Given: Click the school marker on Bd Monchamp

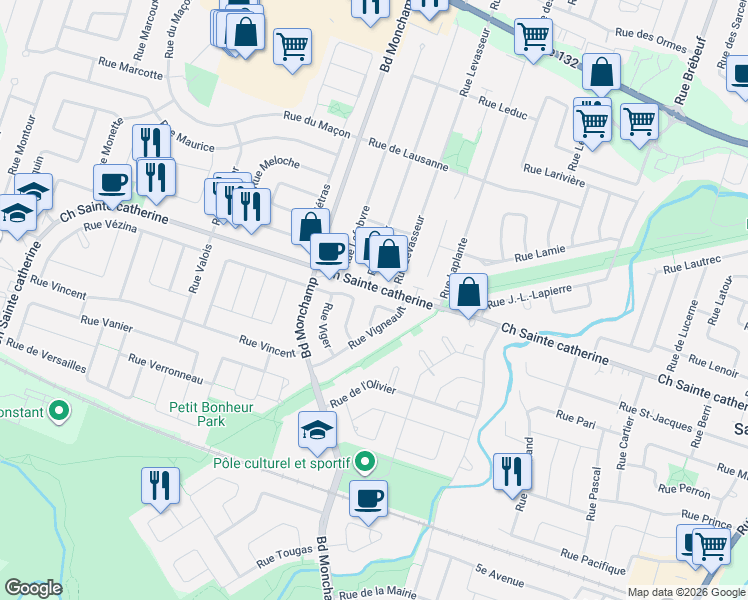Looking at the screenshot, I should pos(317,432).
